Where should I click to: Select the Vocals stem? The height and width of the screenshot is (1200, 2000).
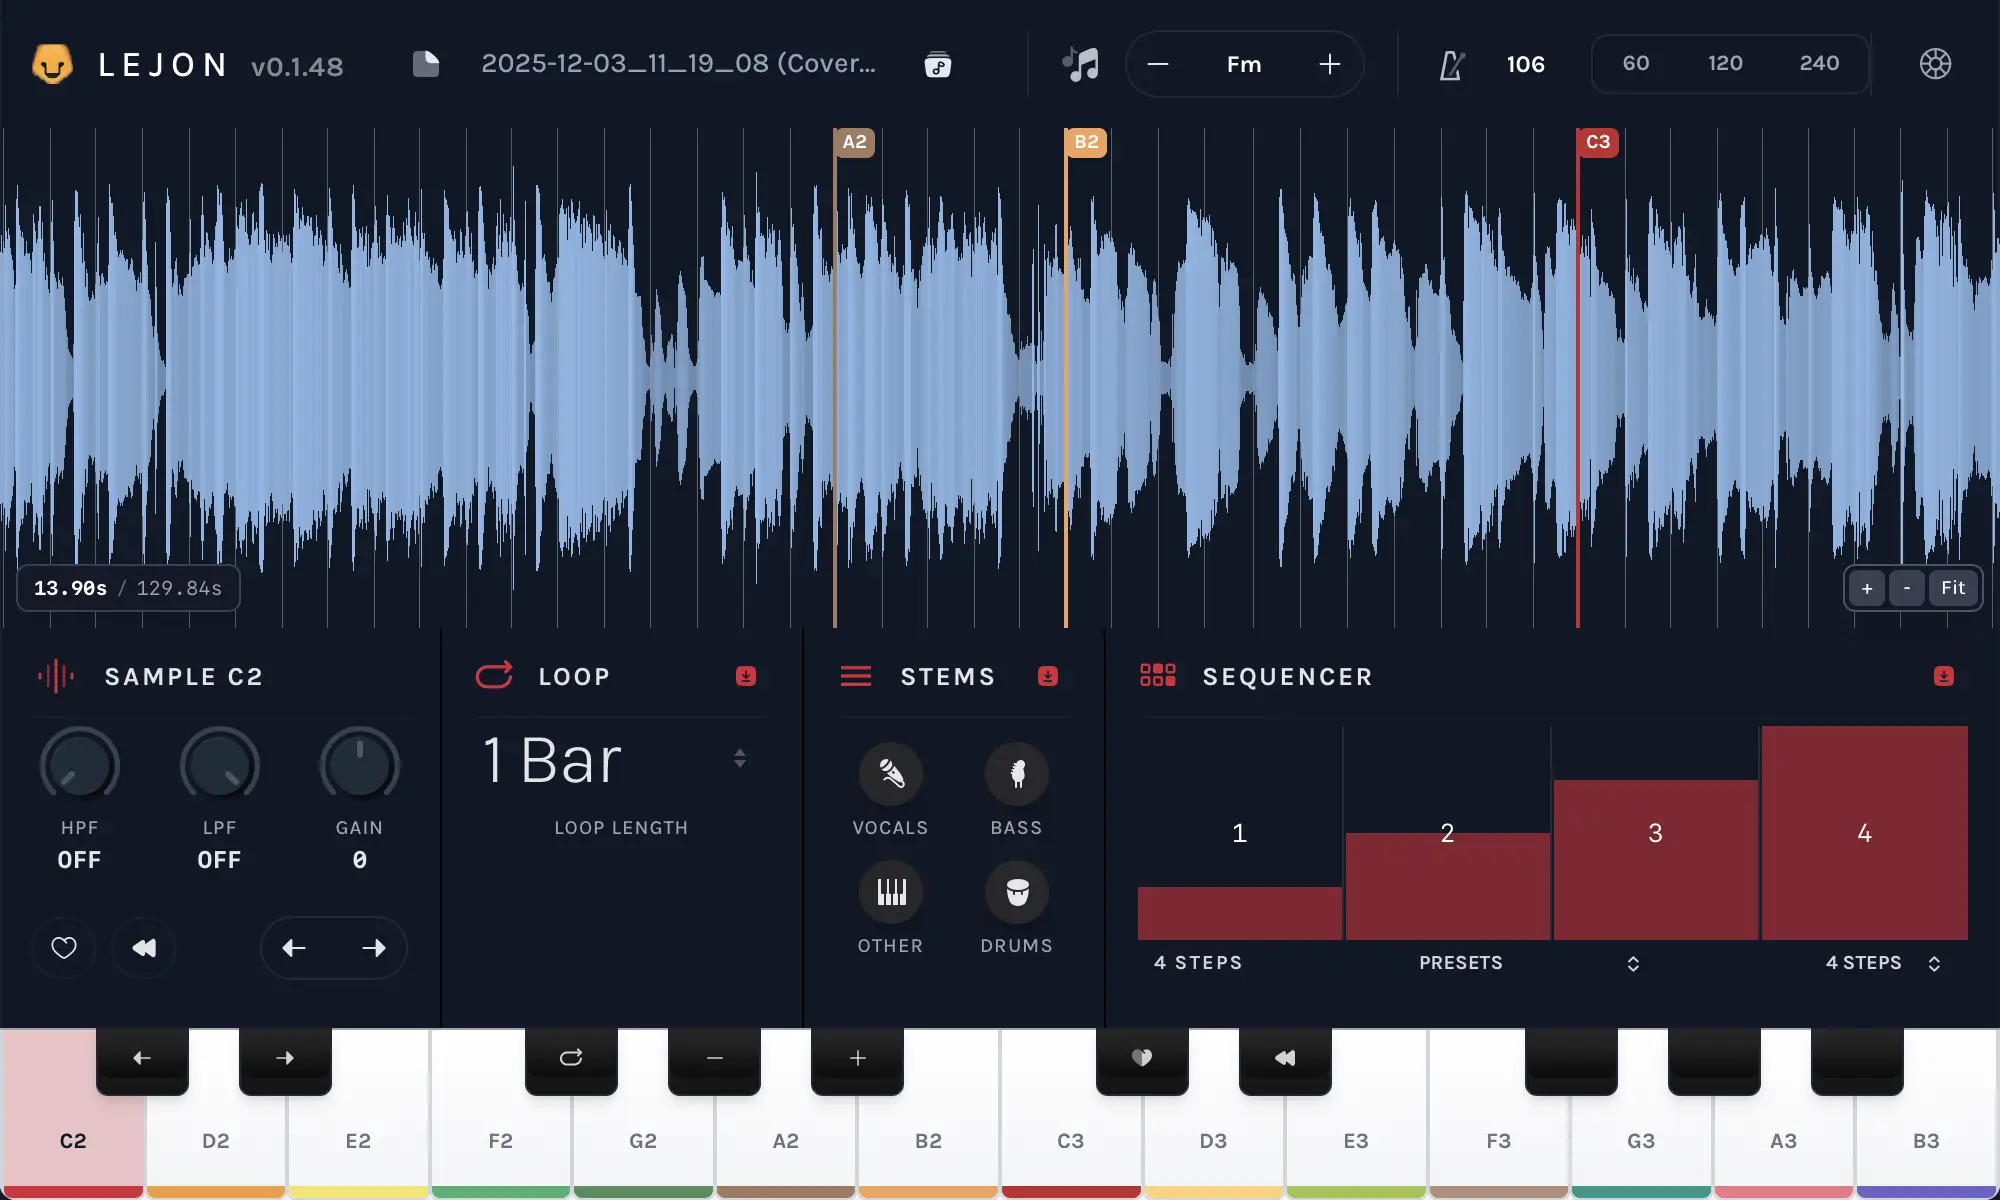pyautogui.click(x=890, y=773)
